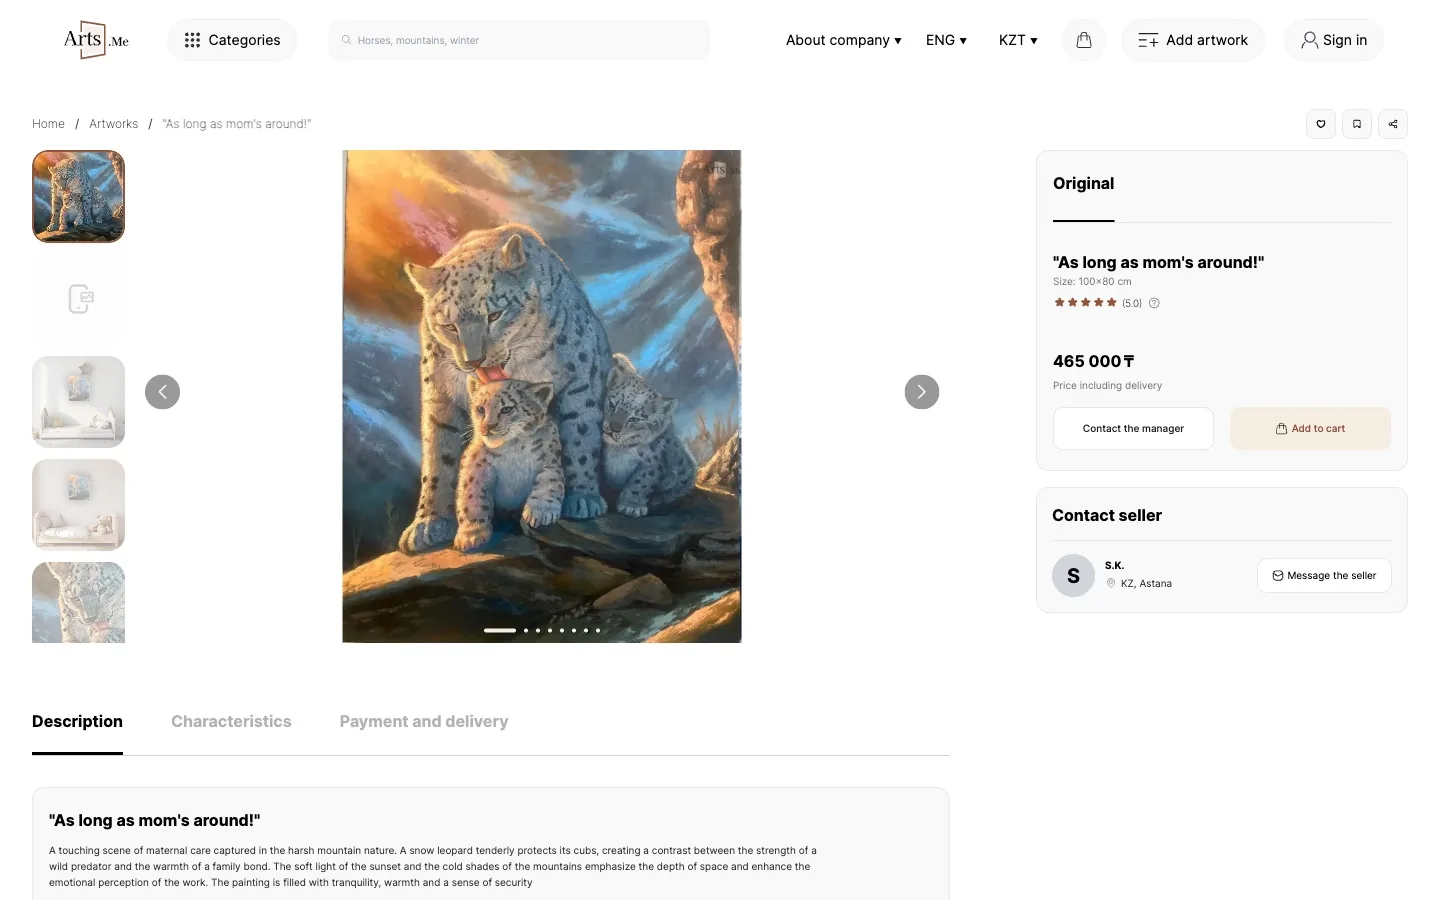The image size is (1440, 900).
Task: Select pink bedroom interior thumbnail
Action: (x=78, y=505)
